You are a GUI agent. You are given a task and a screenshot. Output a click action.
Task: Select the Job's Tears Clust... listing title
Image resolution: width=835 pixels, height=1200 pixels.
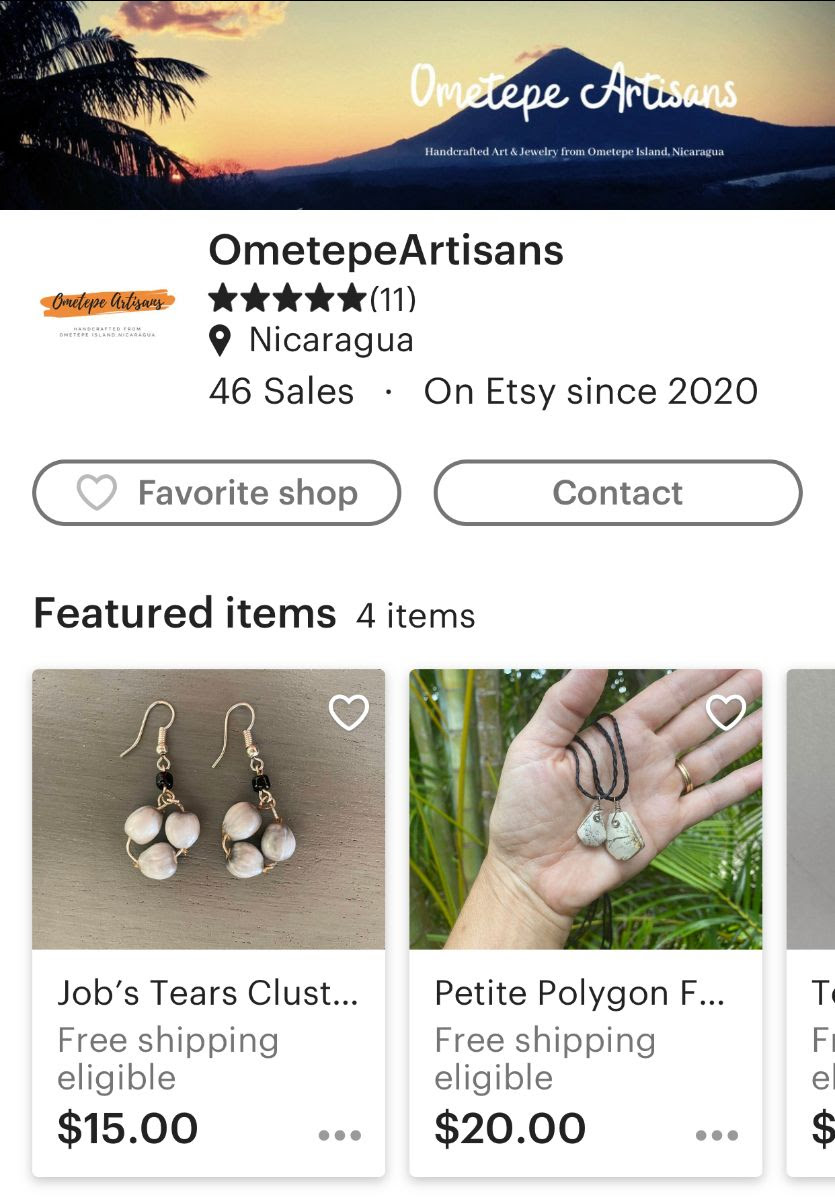(x=208, y=993)
